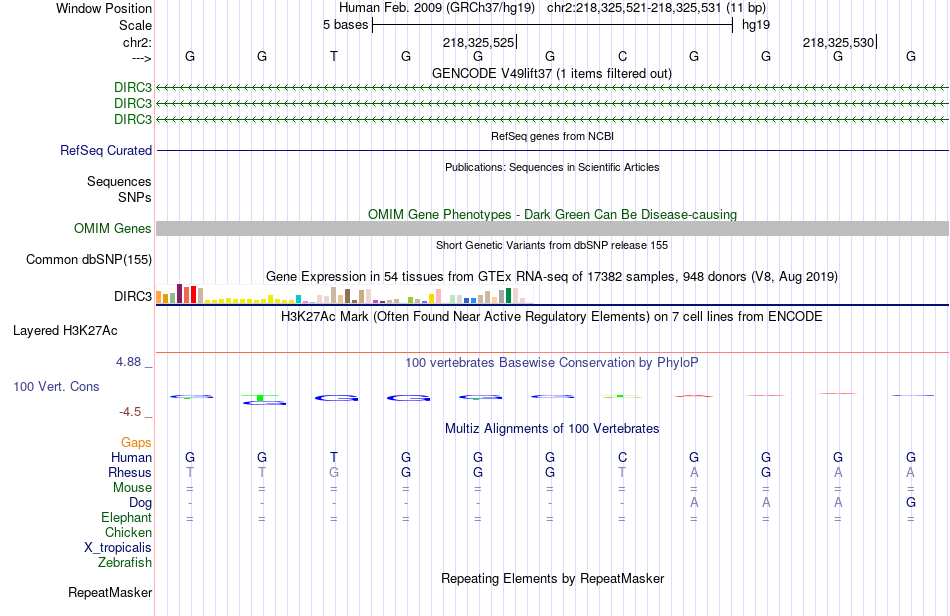
Task: Click the chr2: ruler label
Action: click(137, 42)
